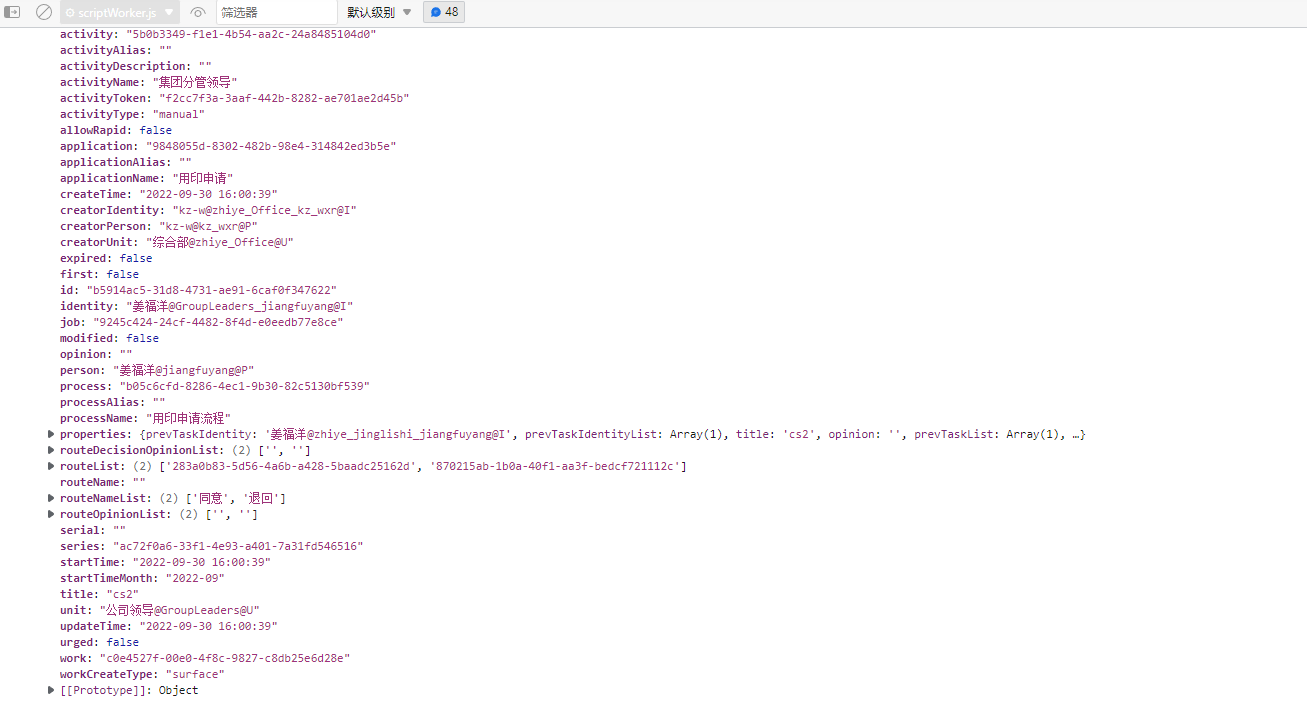Viewport: 1307px width, 702px height.
Task: Select the activityToken value string
Action: point(284,98)
